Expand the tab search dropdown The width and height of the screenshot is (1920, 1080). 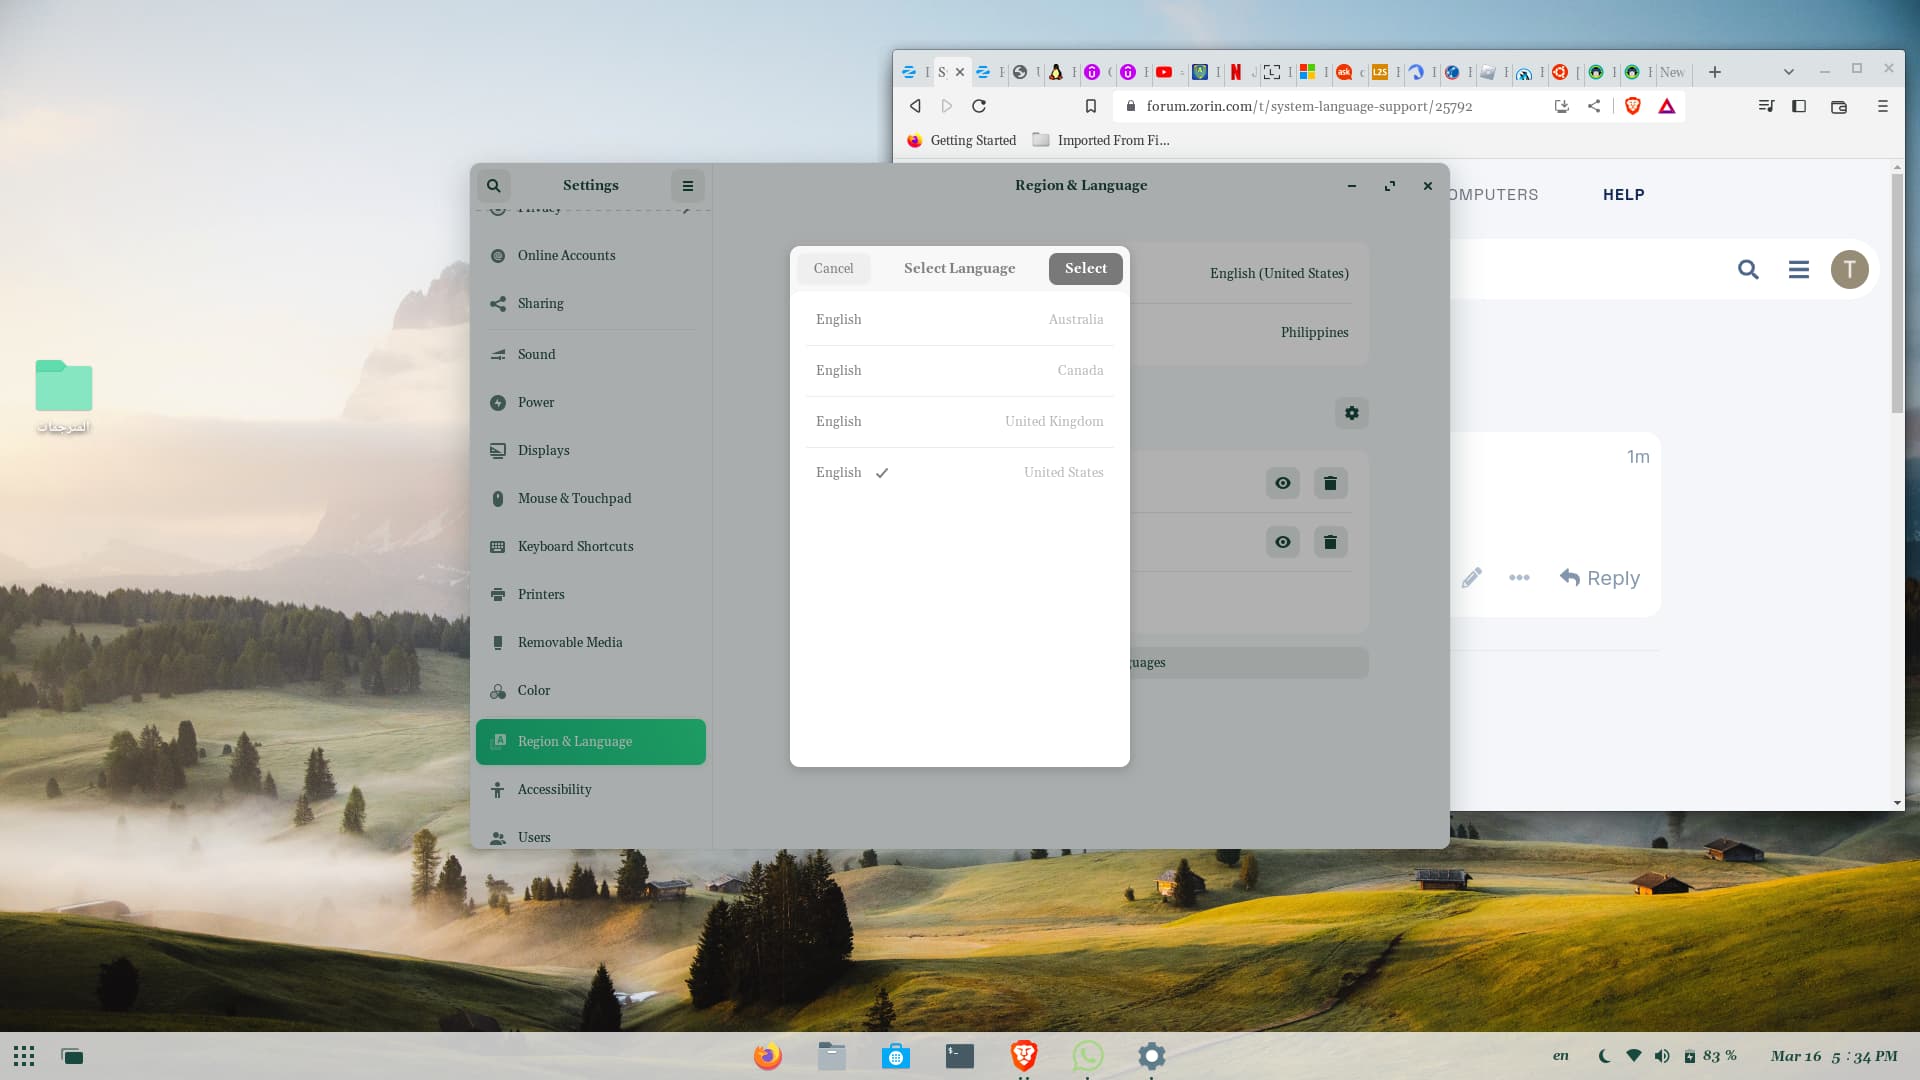pyautogui.click(x=1788, y=72)
